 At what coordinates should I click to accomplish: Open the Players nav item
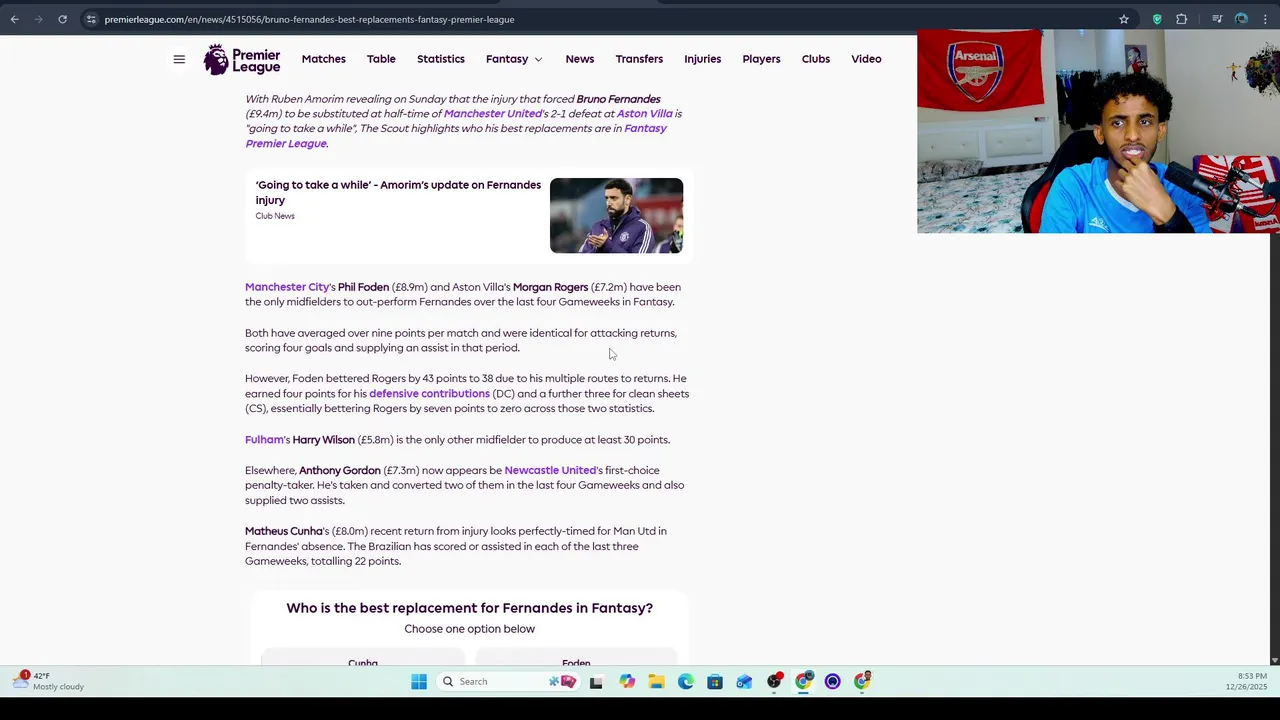tap(761, 59)
